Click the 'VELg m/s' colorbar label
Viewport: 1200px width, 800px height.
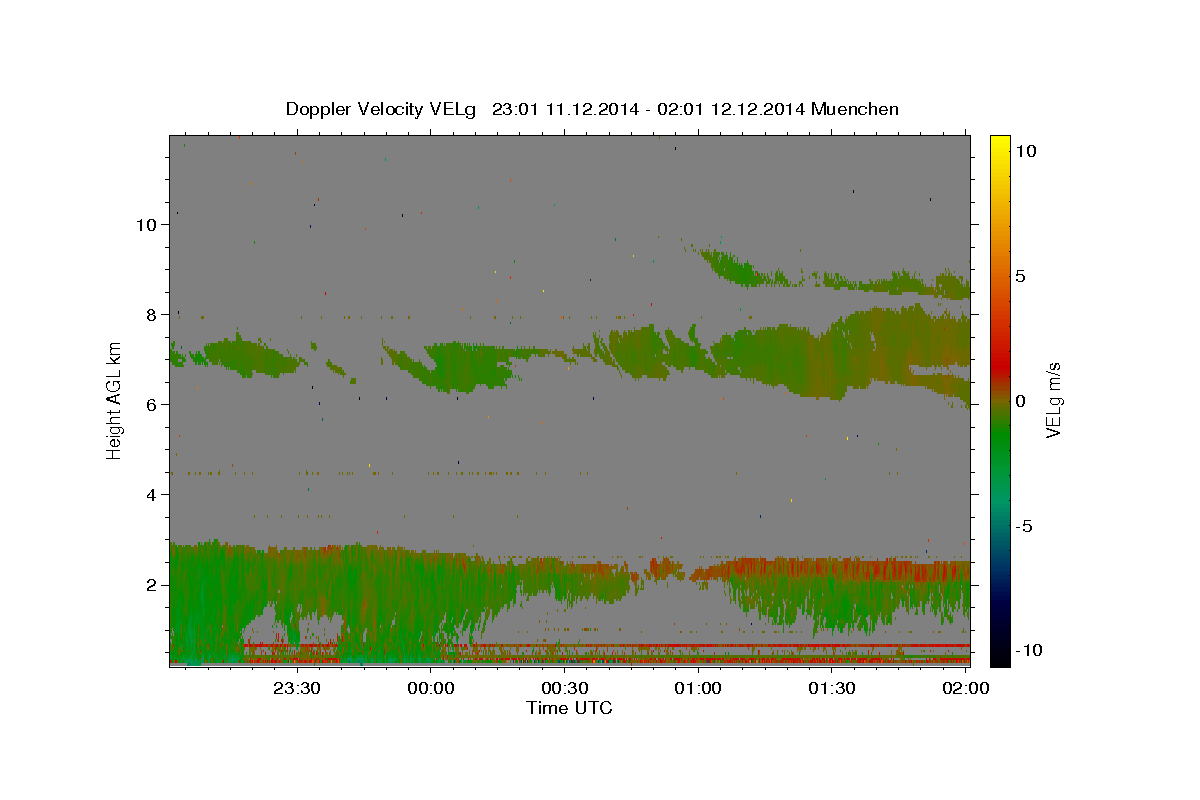1053,400
